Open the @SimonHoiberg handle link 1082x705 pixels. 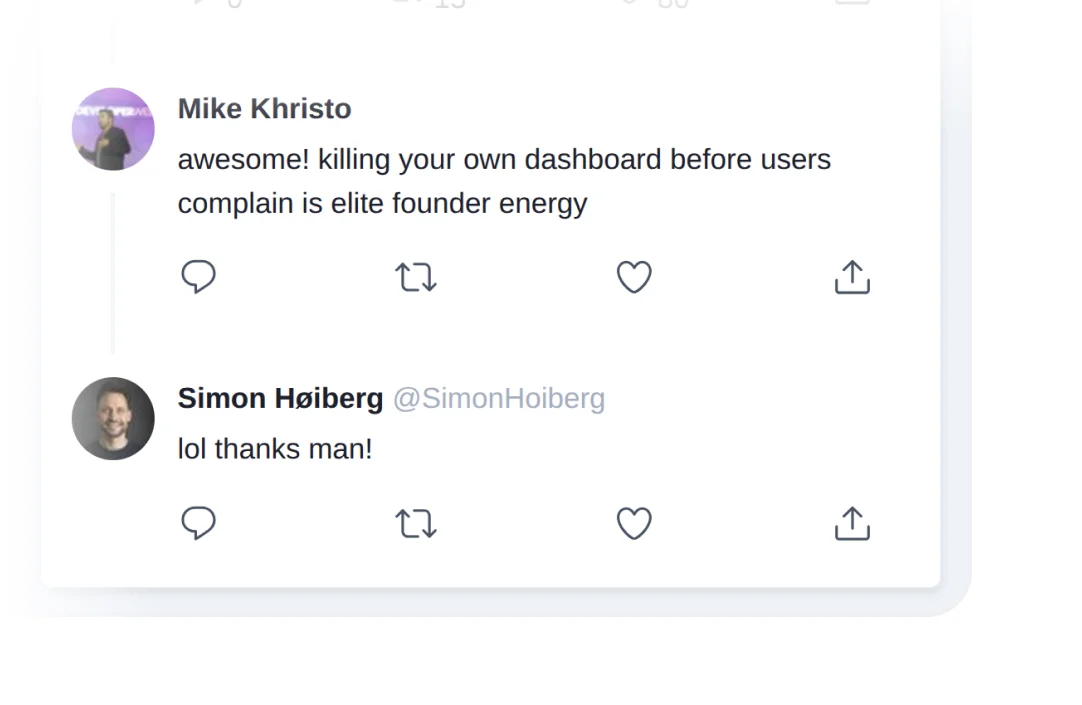pos(499,398)
